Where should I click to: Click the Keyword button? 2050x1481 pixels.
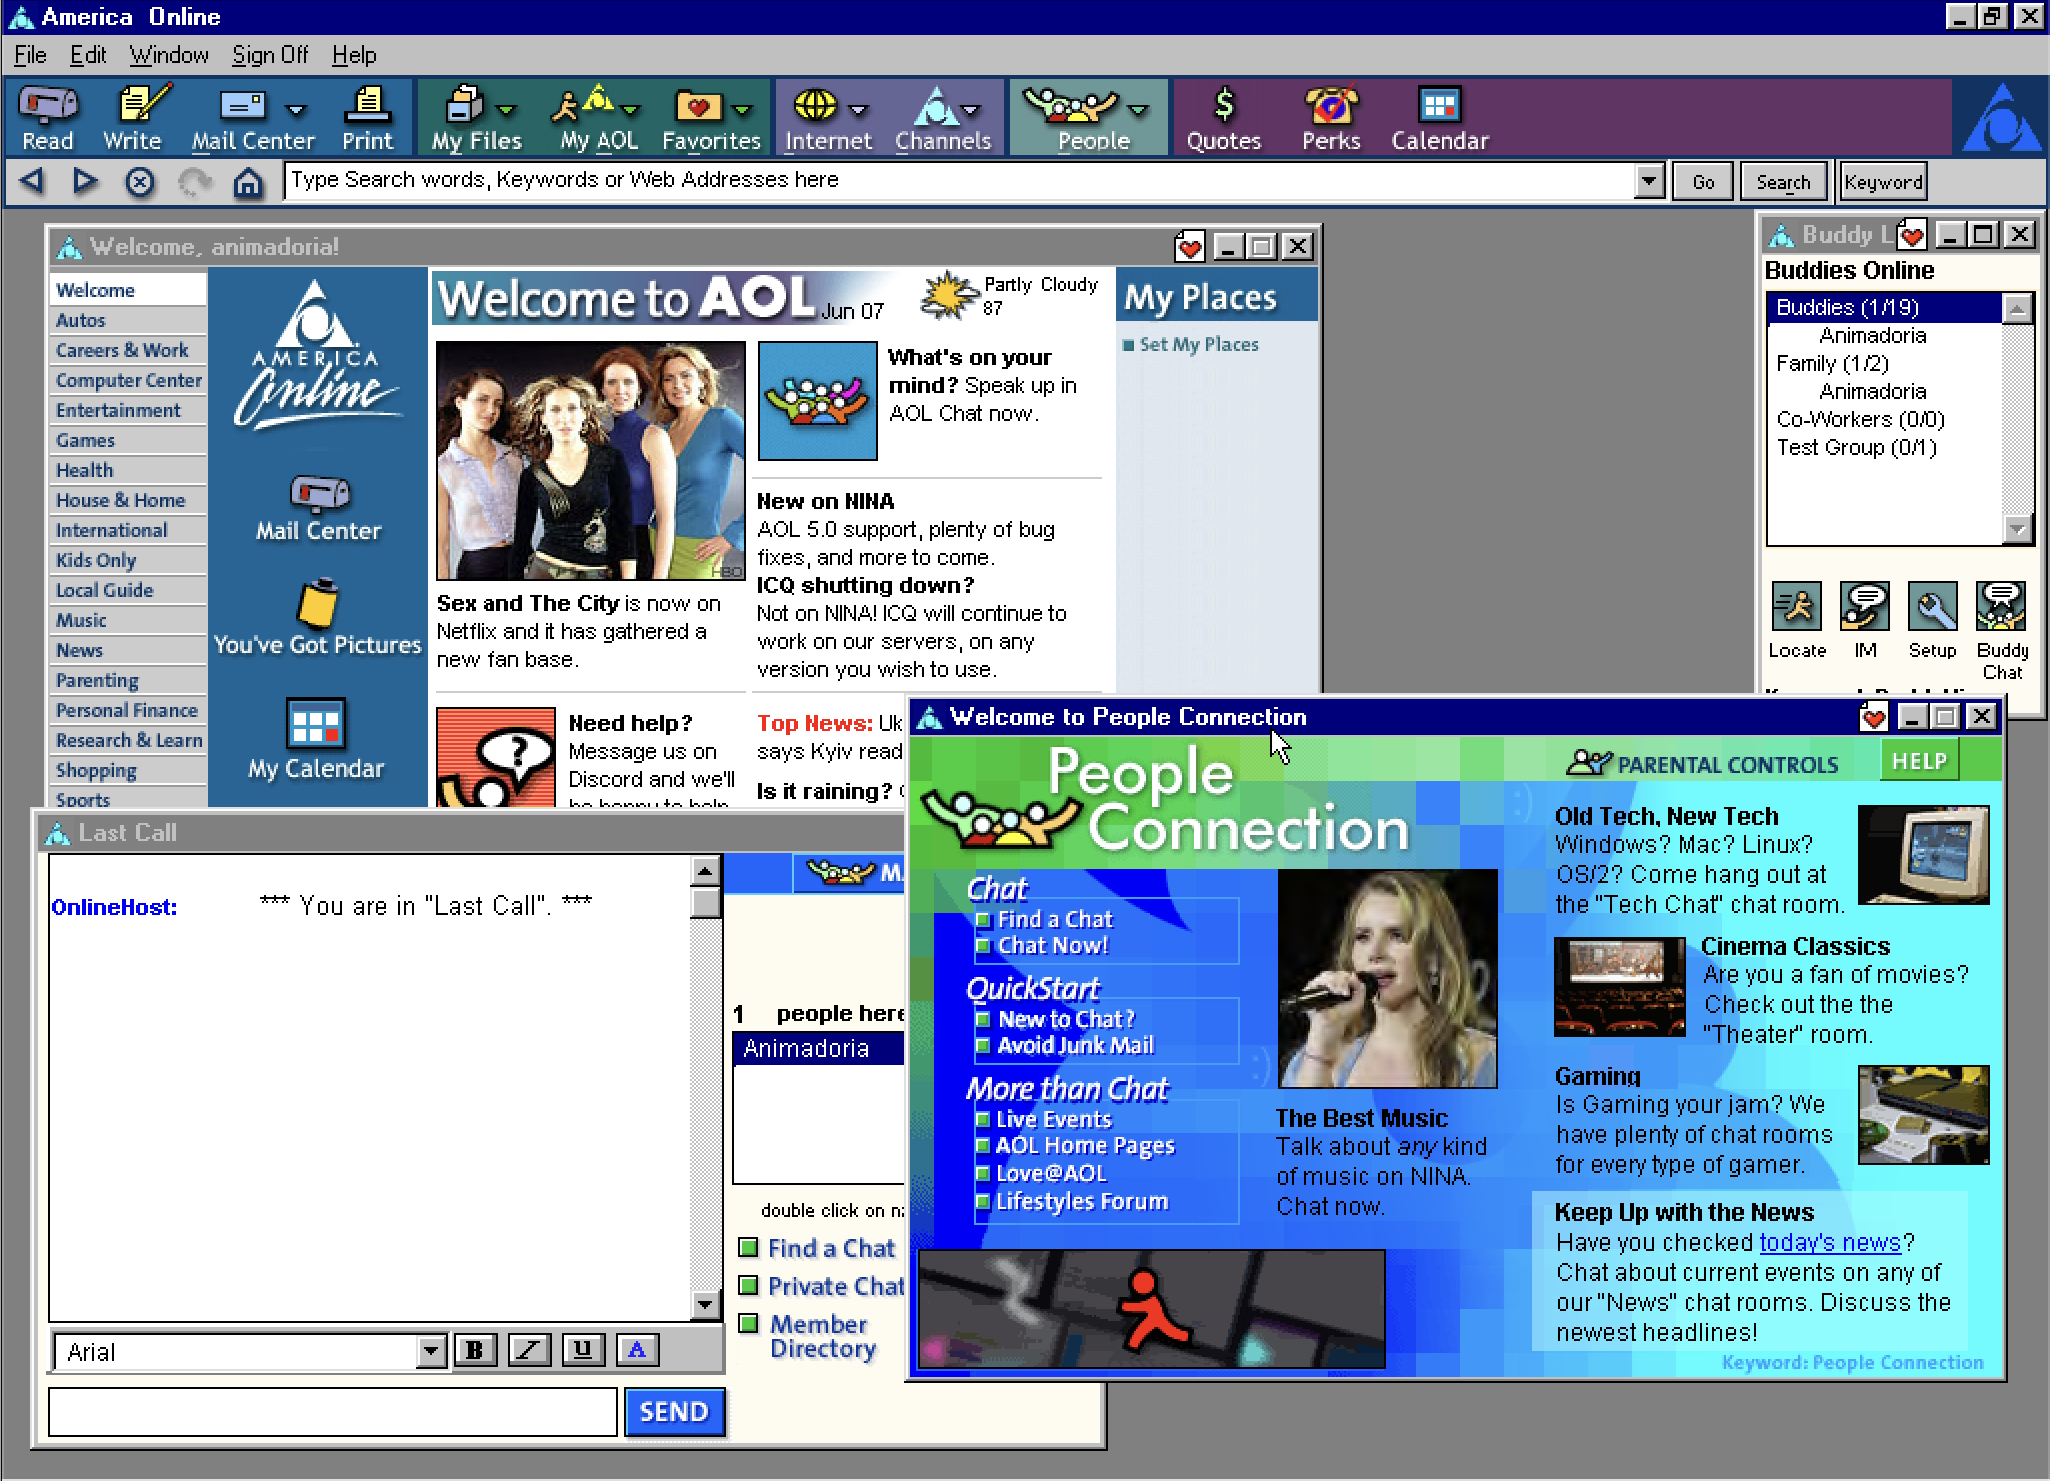click(x=1883, y=182)
